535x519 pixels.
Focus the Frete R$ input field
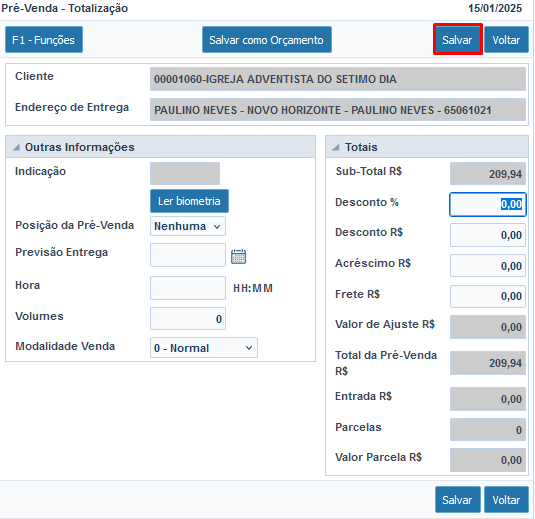[x=488, y=296]
